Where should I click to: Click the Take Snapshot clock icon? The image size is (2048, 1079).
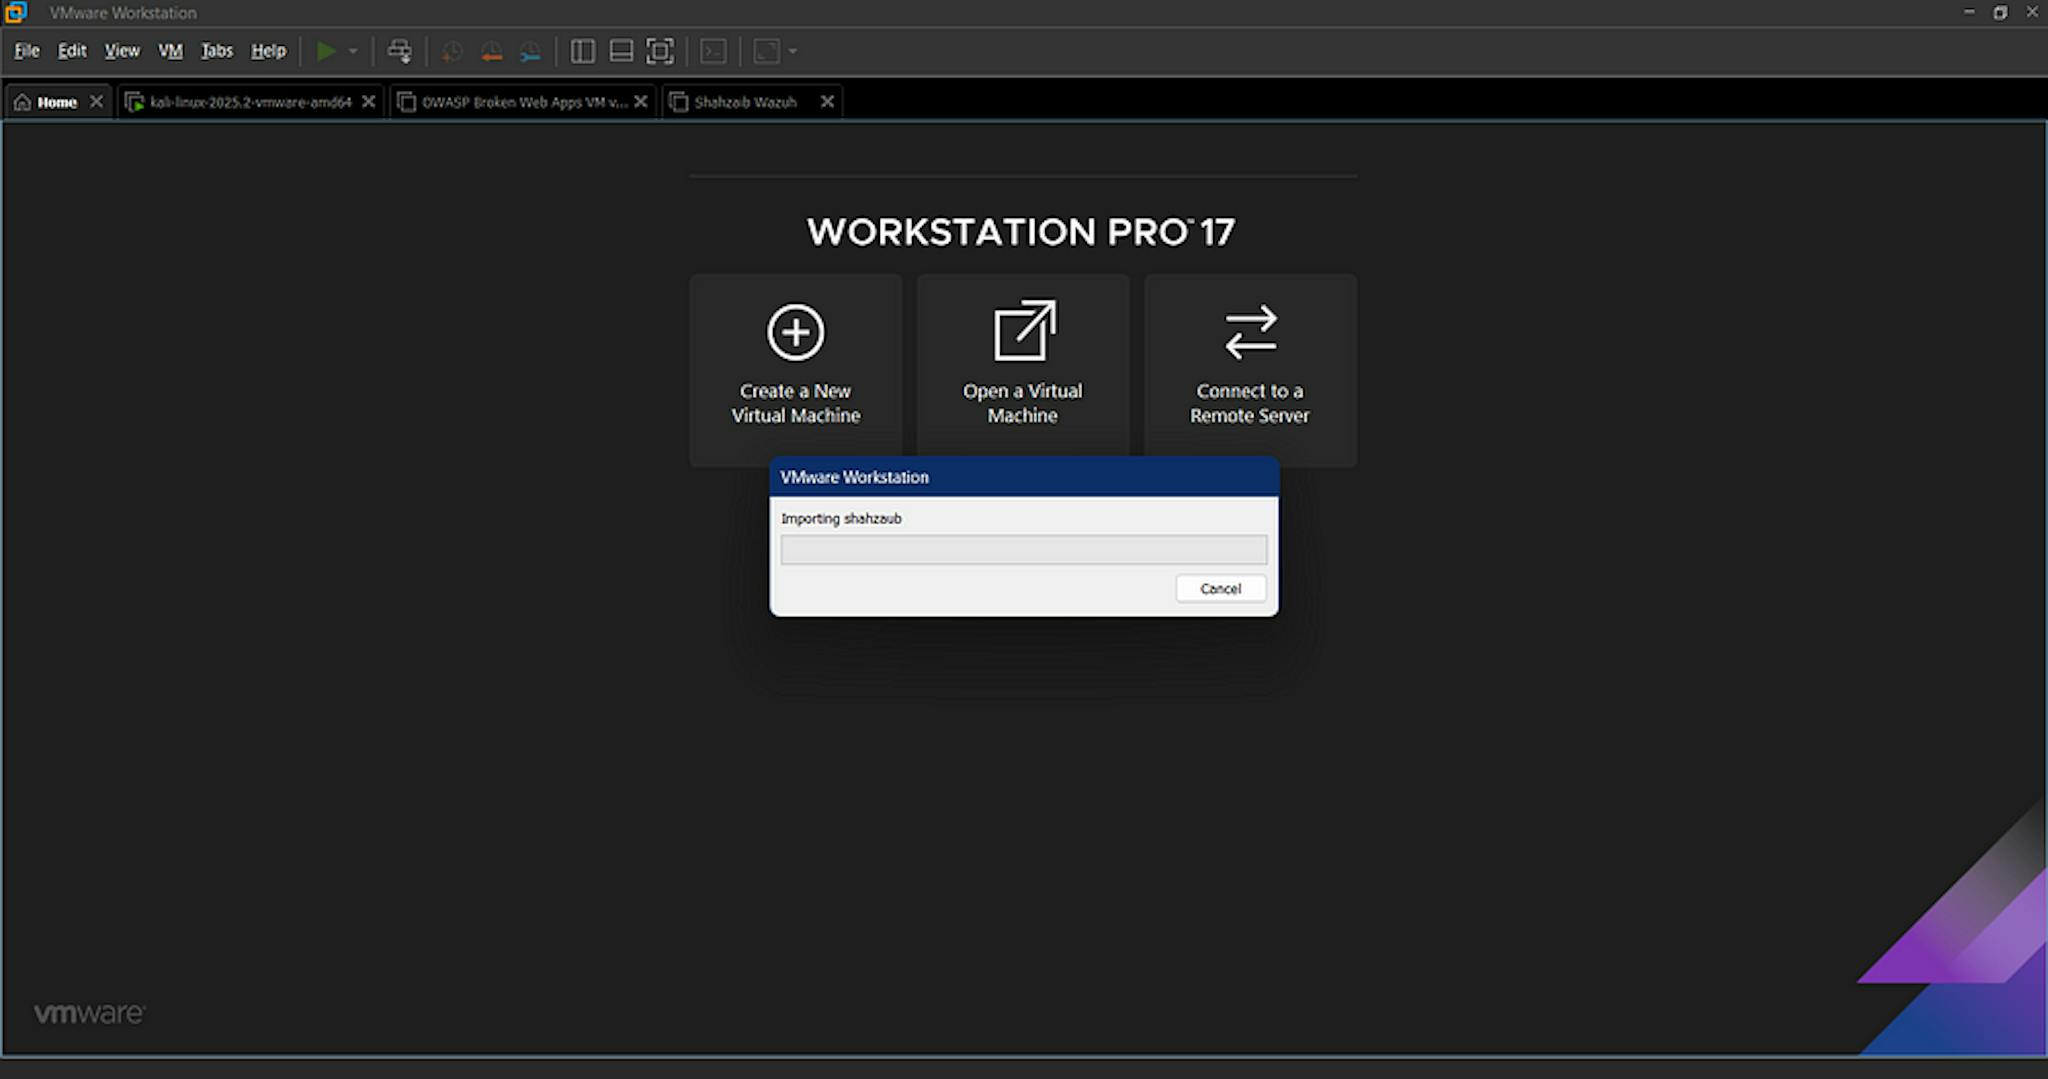coord(452,52)
